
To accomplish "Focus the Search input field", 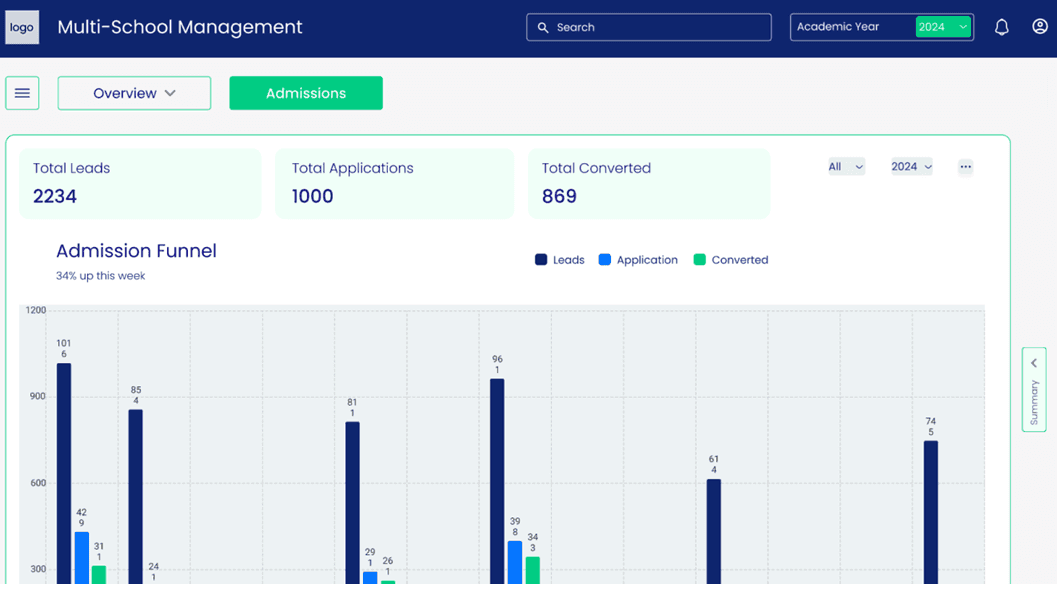I will [x=648, y=28].
